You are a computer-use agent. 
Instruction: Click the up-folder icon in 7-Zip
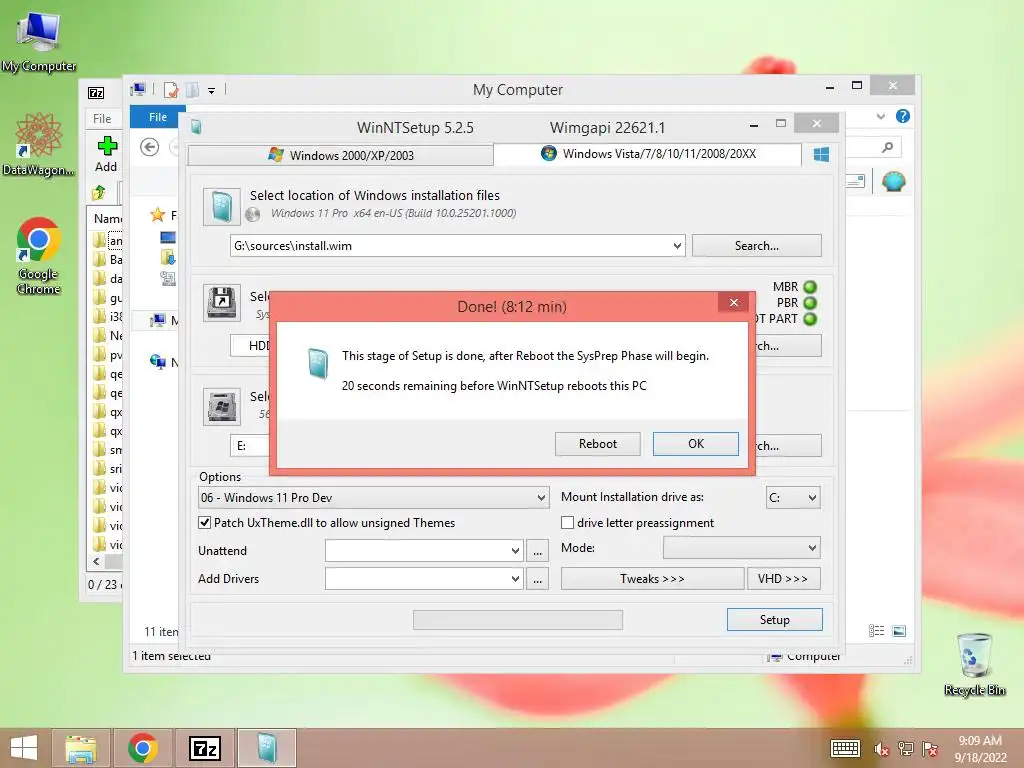pos(99,193)
